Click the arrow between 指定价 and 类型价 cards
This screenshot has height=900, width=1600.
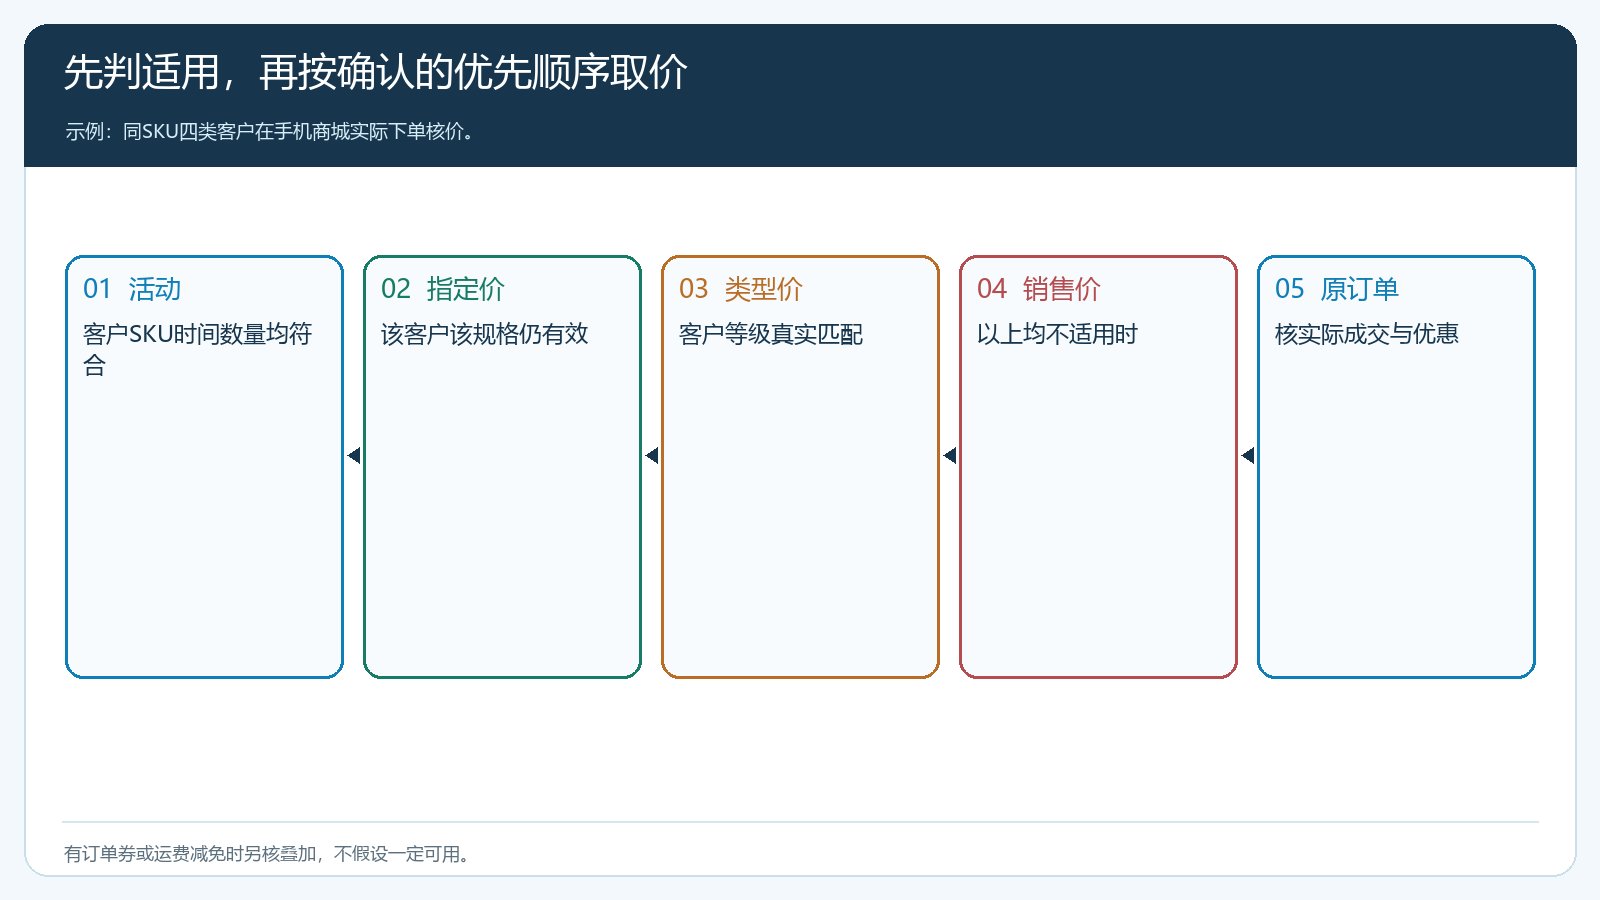(652, 456)
